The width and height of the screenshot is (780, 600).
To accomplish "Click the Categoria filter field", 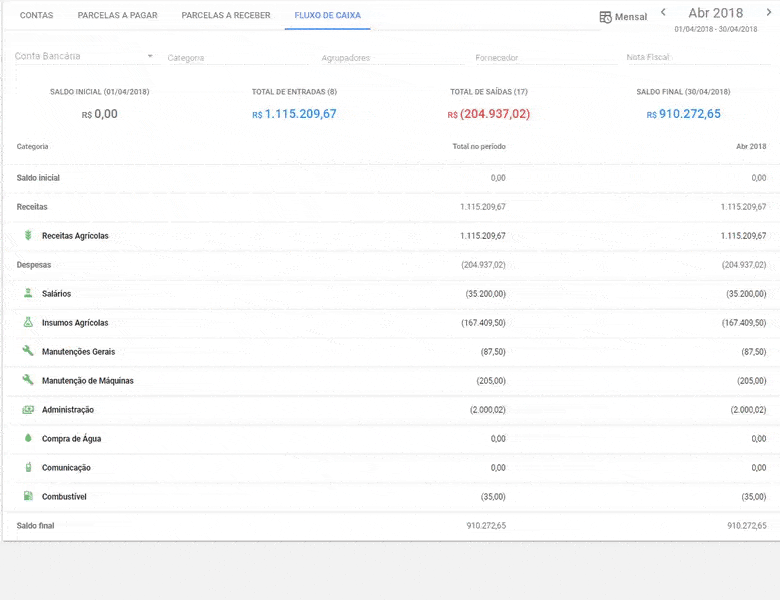I will coord(237,58).
